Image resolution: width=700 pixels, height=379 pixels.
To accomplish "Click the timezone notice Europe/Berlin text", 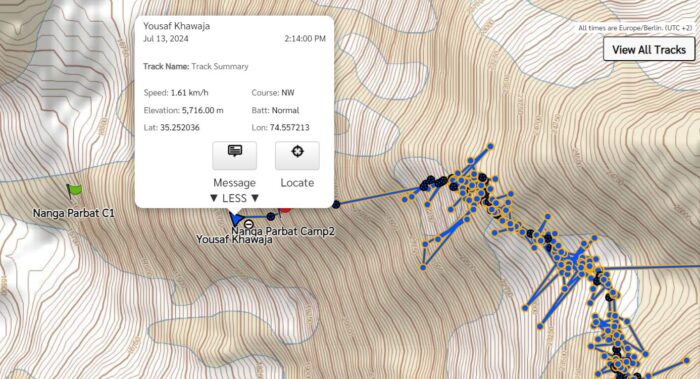I will pos(635,28).
